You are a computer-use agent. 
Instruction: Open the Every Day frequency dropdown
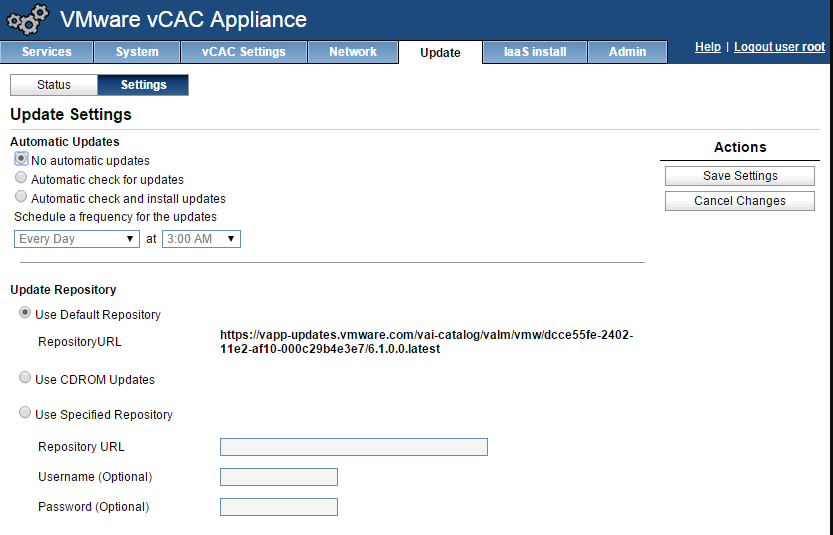[77, 239]
